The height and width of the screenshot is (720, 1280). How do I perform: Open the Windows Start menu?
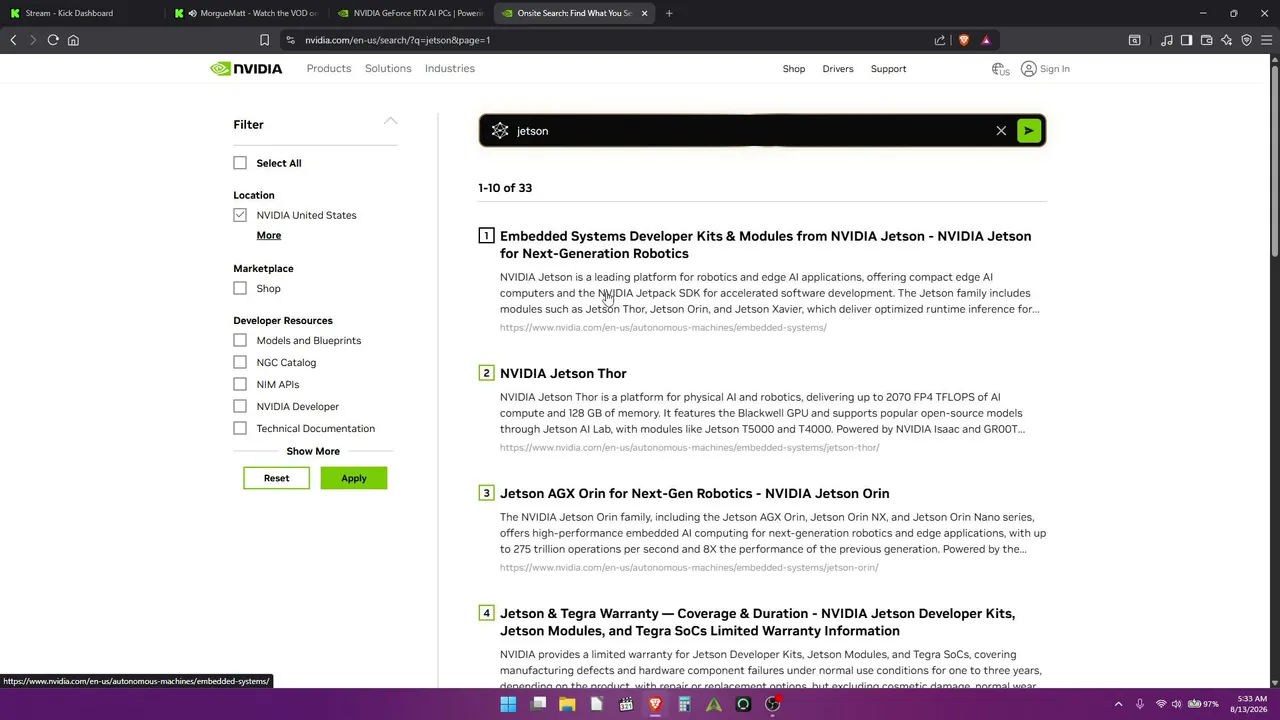[x=508, y=704]
